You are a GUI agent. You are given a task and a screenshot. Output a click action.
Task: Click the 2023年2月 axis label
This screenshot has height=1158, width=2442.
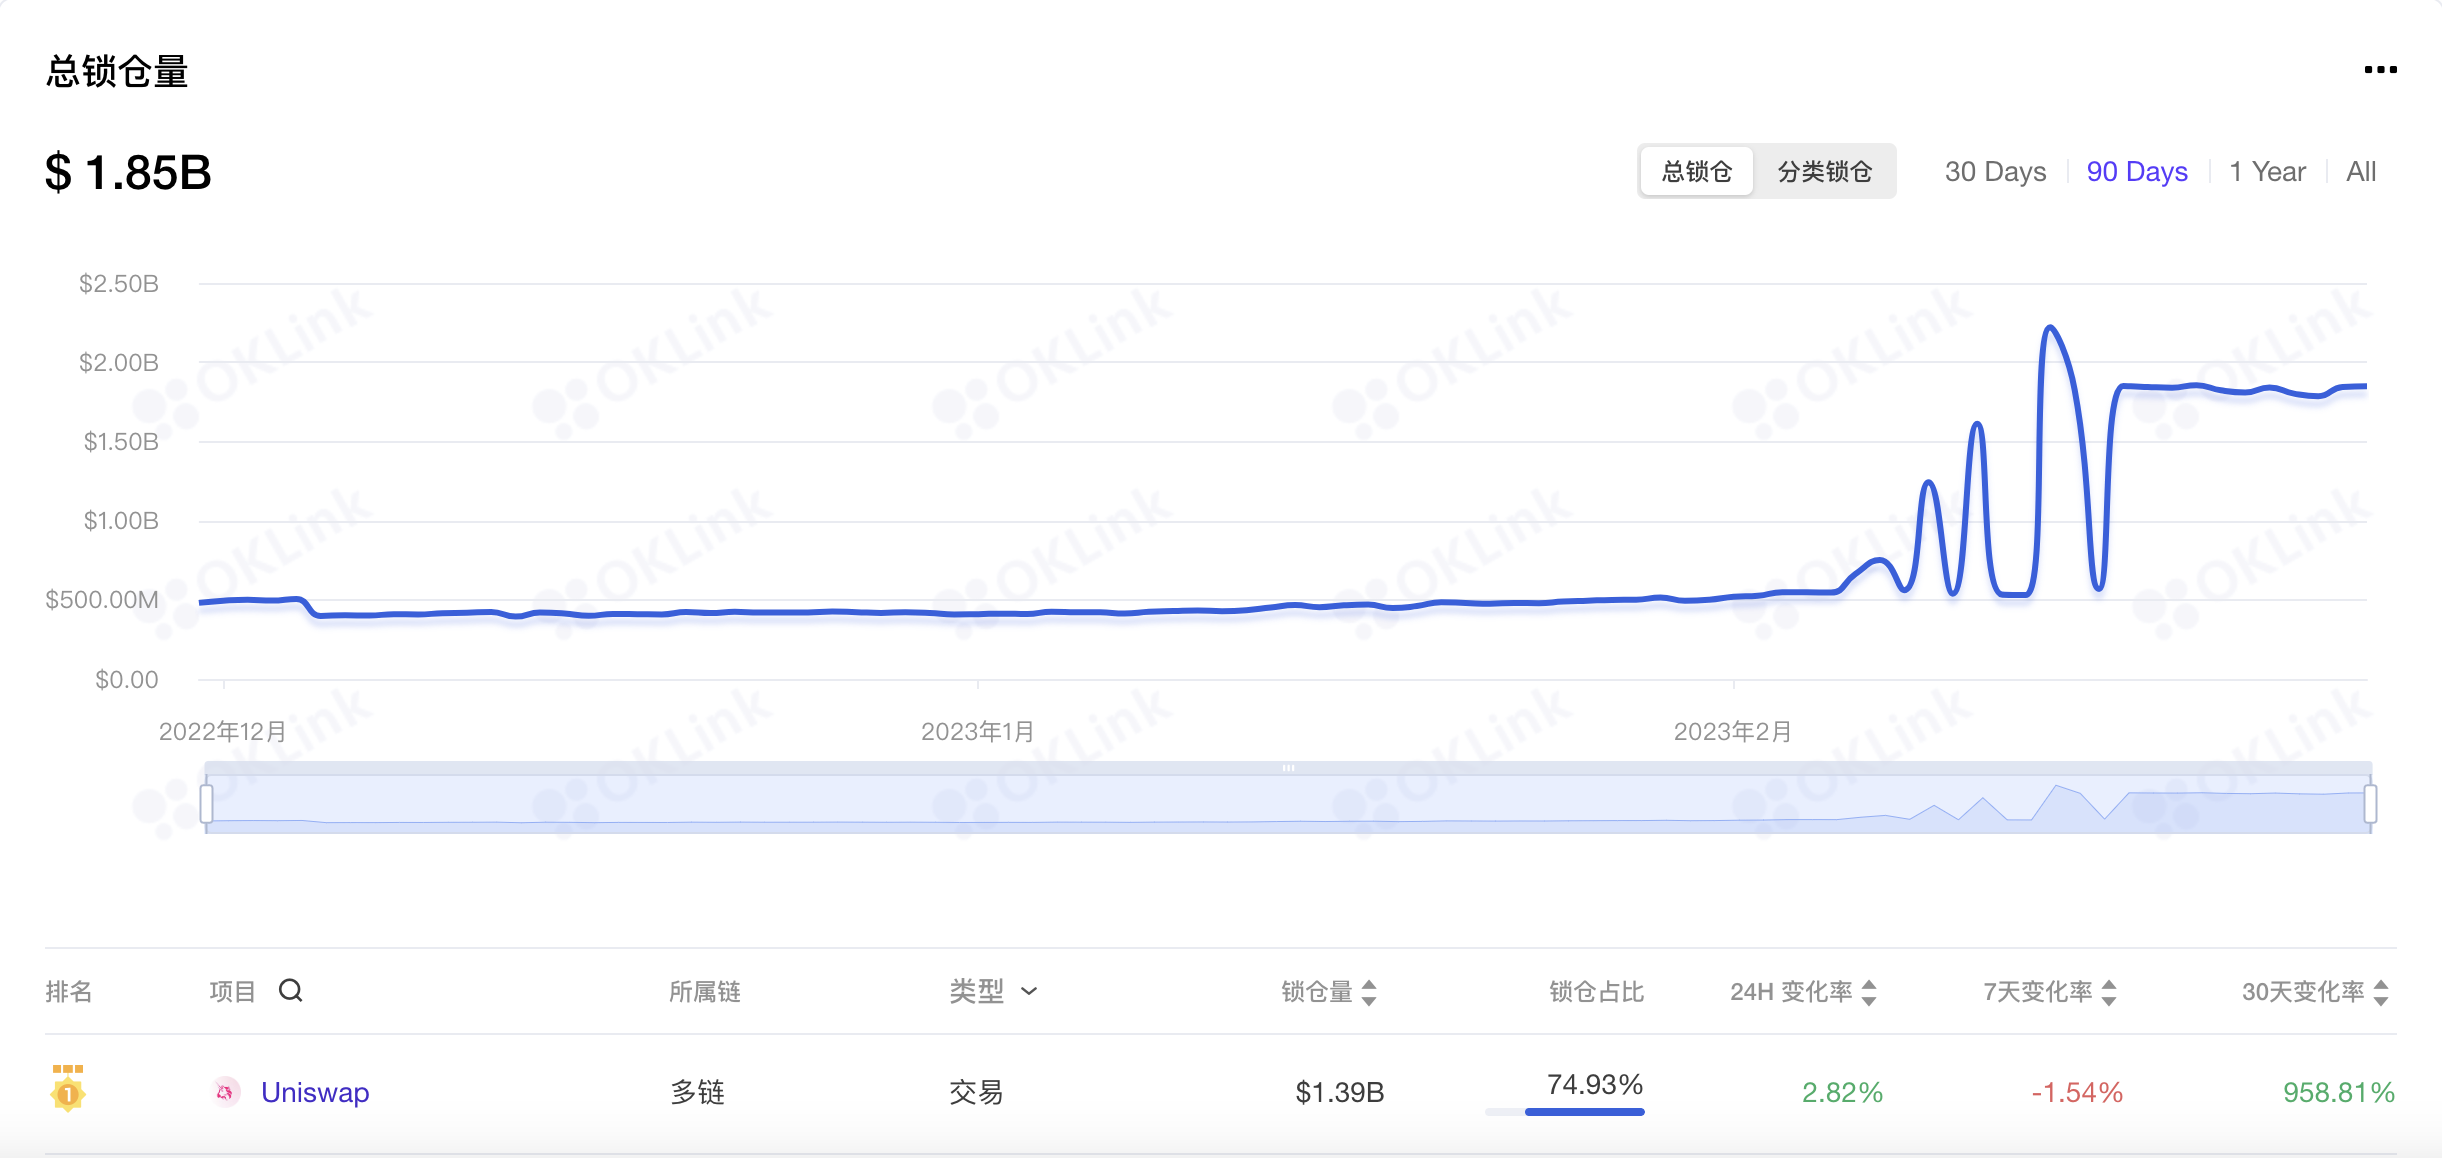tap(1733, 731)
